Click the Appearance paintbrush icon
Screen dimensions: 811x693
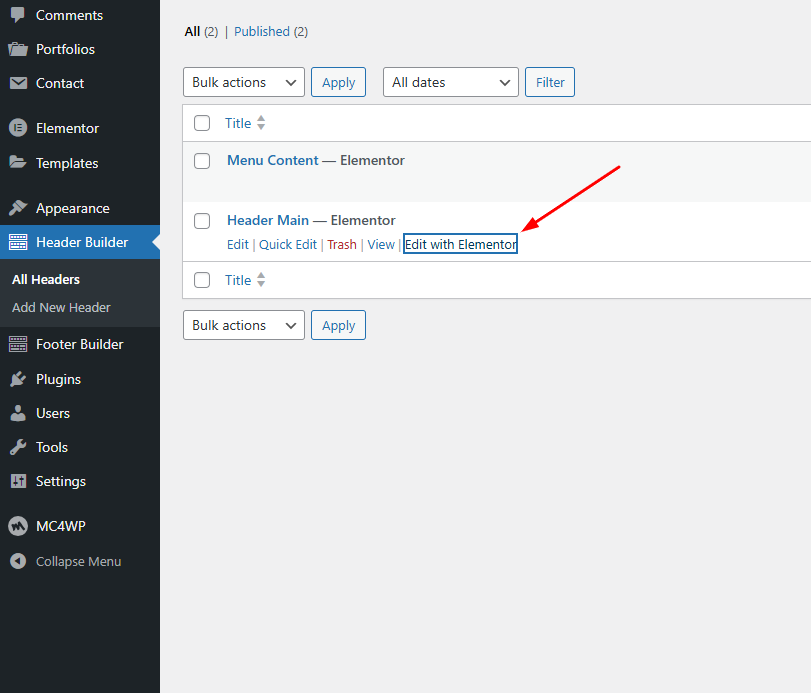tap(18, 208)
